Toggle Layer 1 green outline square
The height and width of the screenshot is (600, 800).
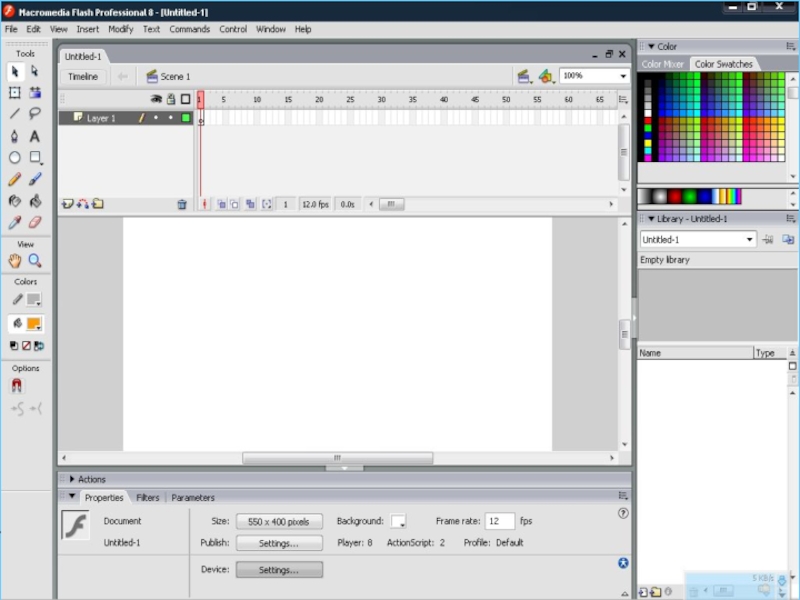[186, 118]
